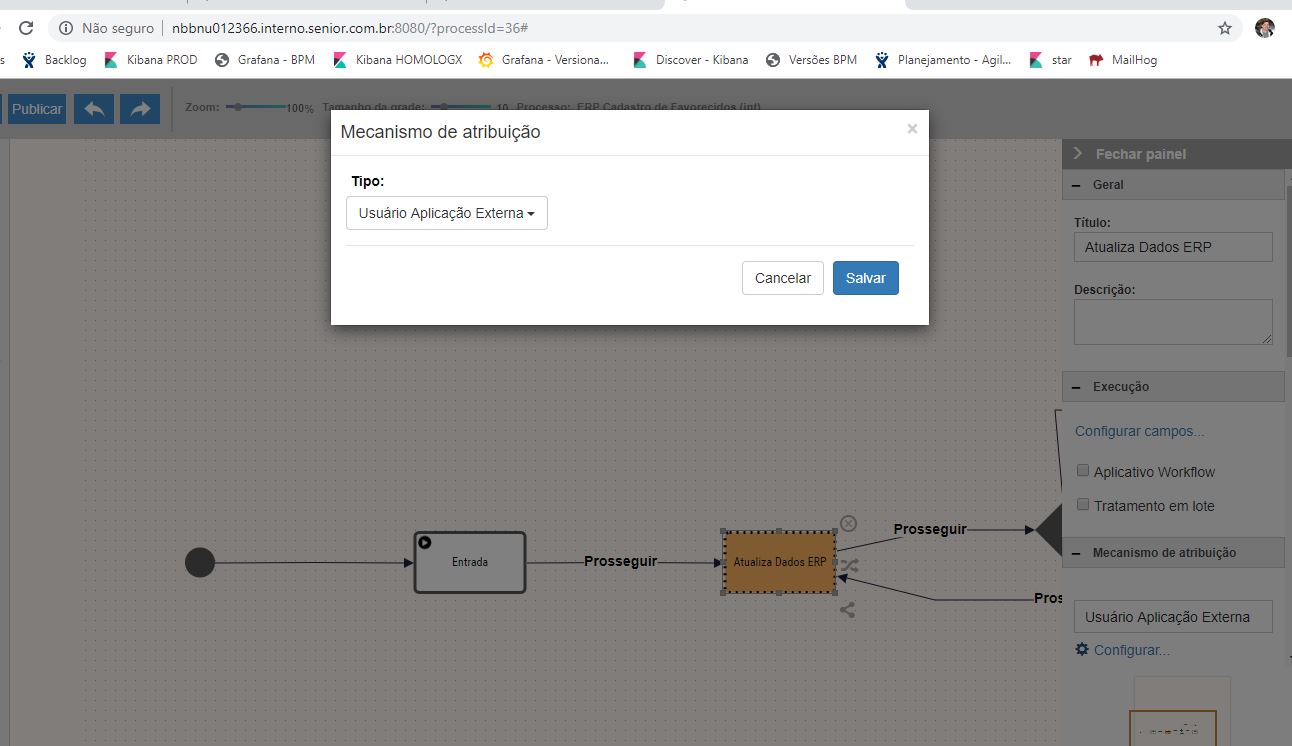Click the share icon below the ERP node
The image size is (1292, 746).
[848, 608]
